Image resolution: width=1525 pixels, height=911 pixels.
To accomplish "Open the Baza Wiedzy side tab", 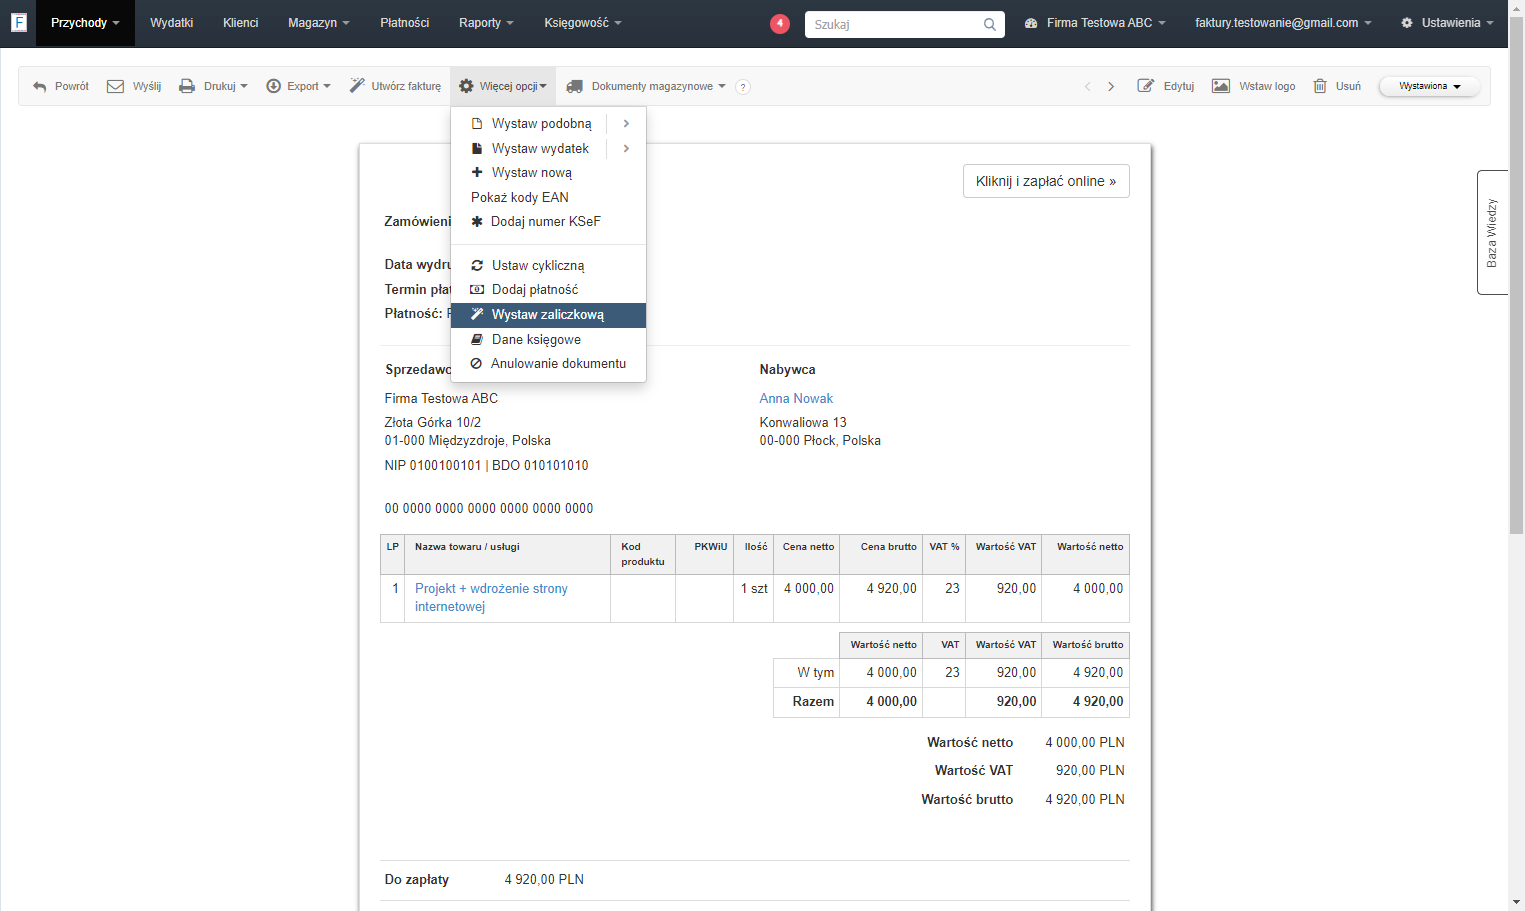I will point(1492,232).
